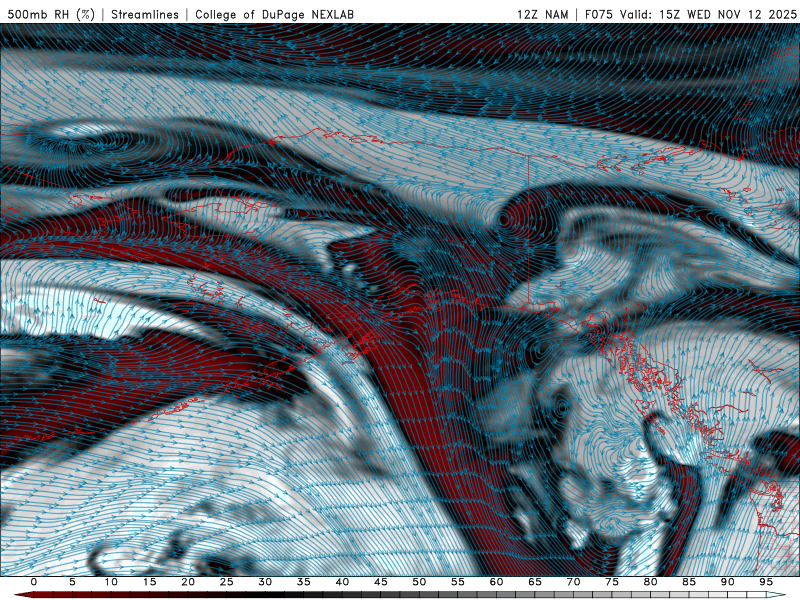Viewport: 800px width, 600px height.
Task: Click the 'F075' forecast hour text
Action: click(598, 14)
